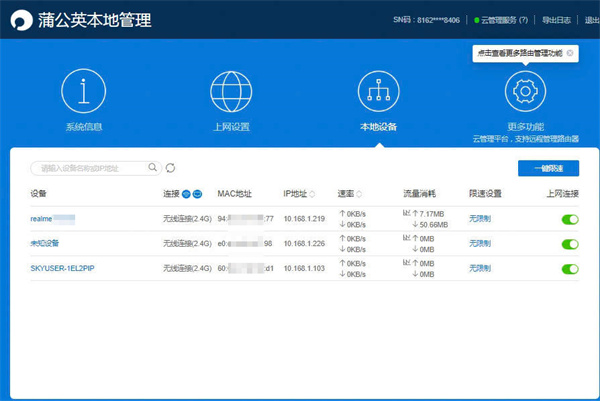Open 更多功能 gear icon
Screen dimensions: 600x401
[525, 92]
